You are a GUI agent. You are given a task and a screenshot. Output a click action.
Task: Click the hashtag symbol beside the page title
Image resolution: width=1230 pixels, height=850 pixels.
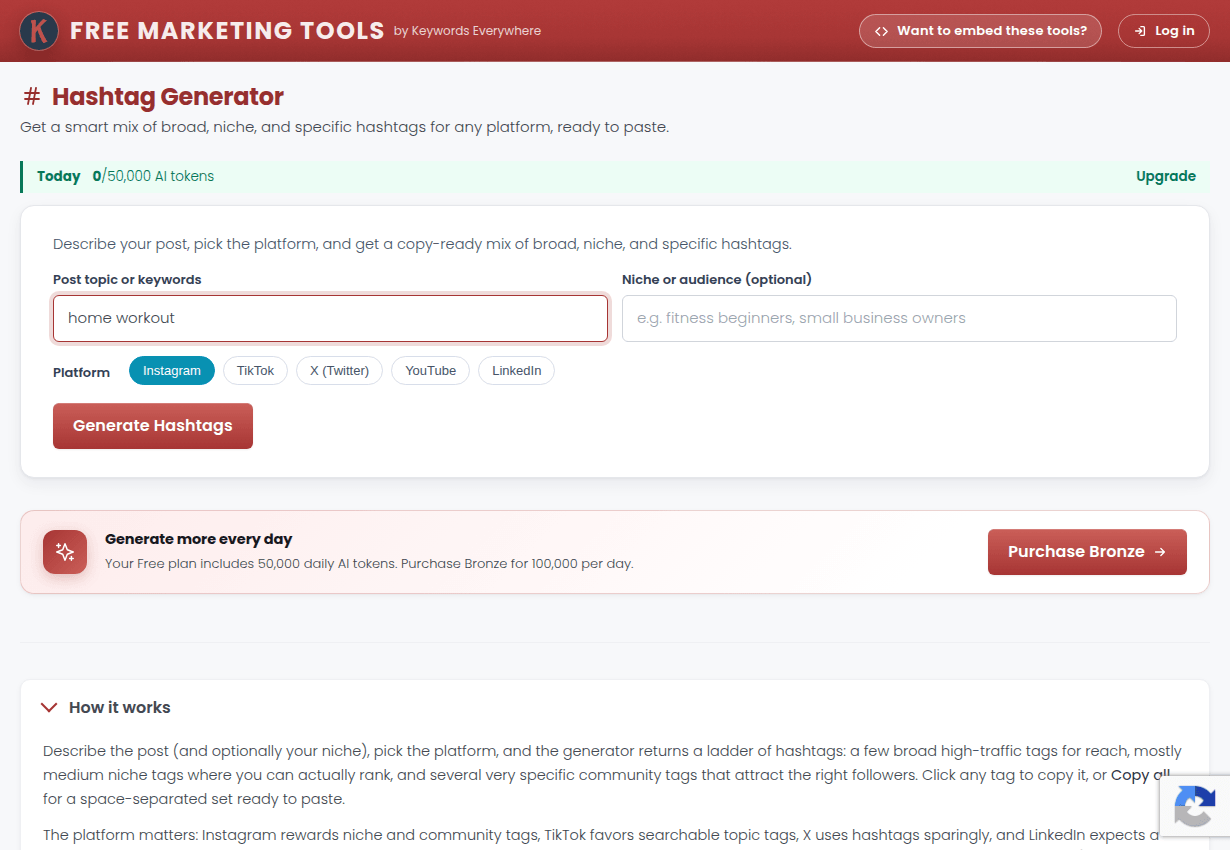click(x=32, y=97)
